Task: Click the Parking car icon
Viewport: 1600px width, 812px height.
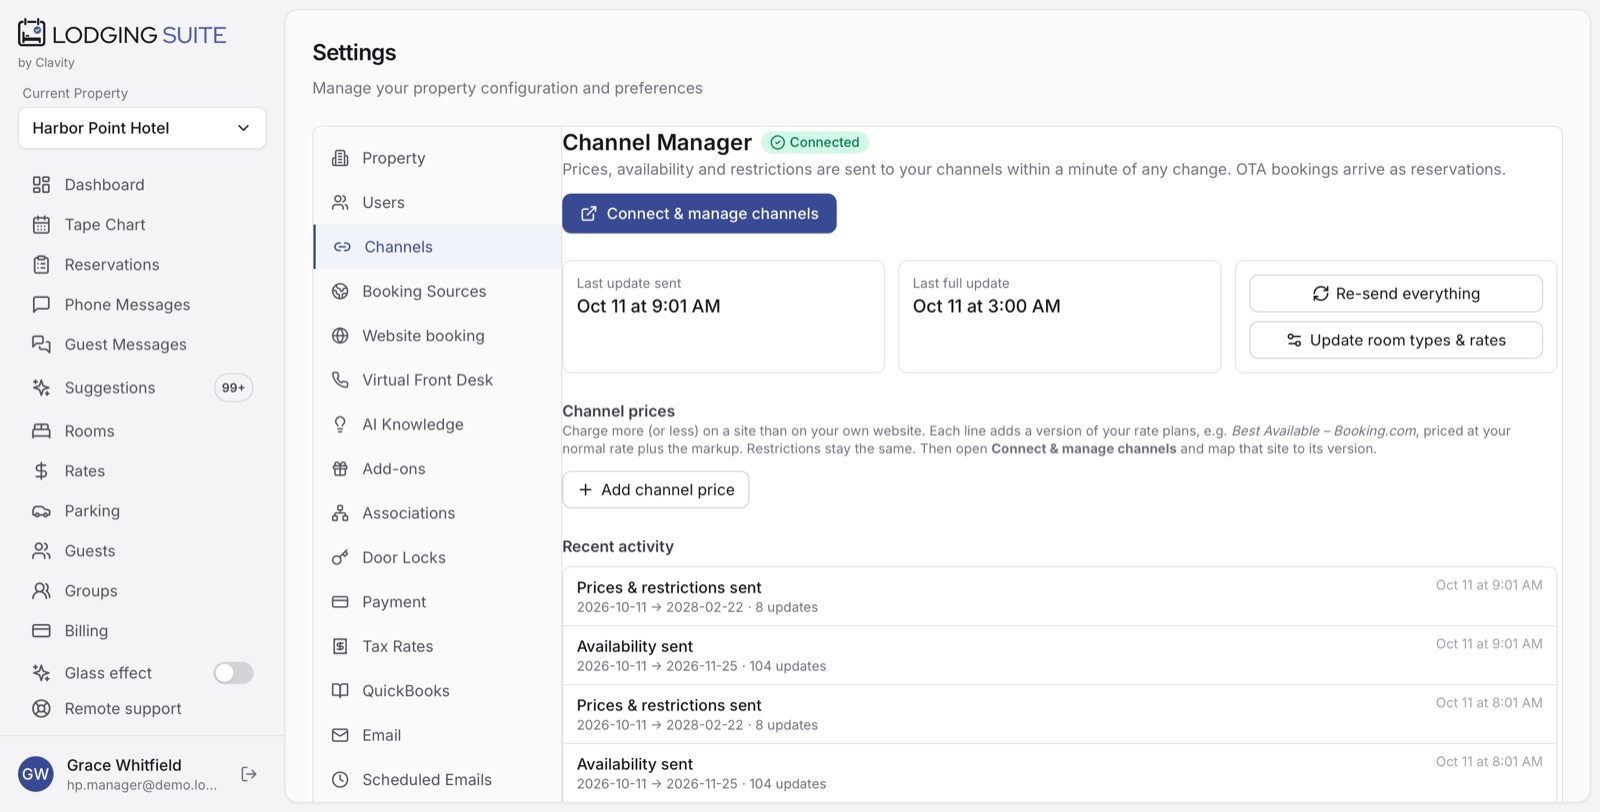Action: (x=41, y=511)
